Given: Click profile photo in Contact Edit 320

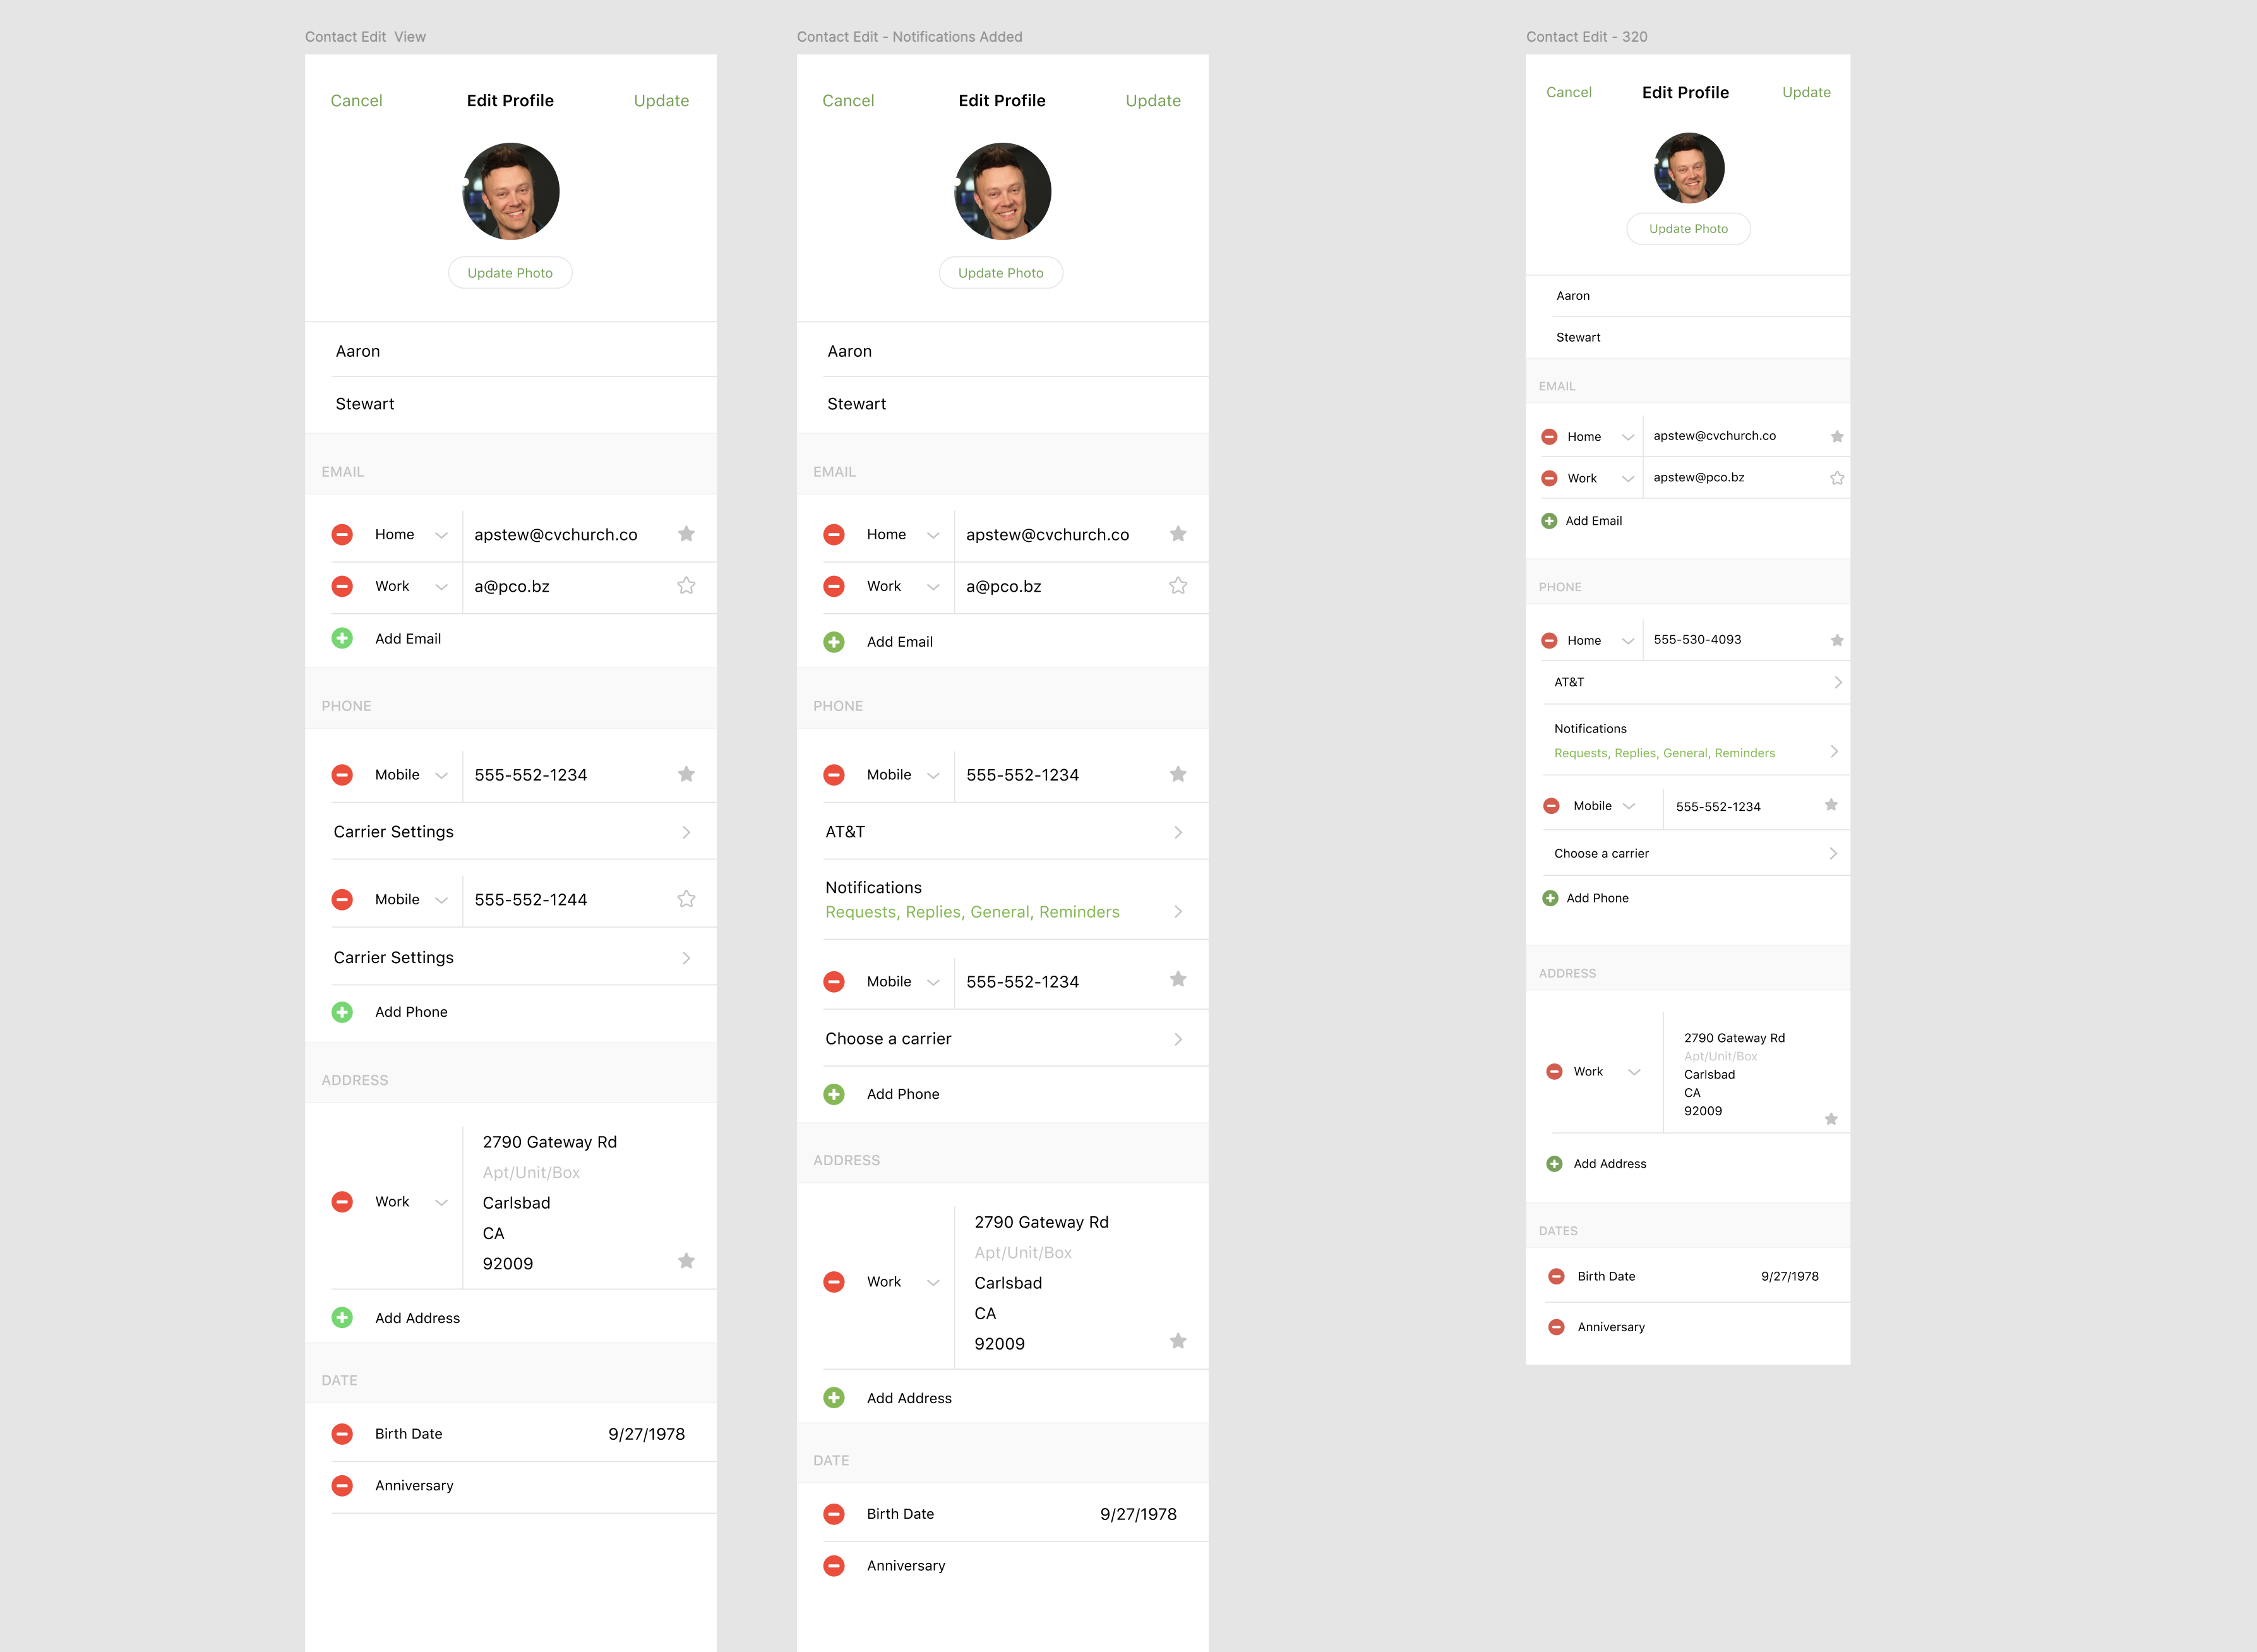Looking at the screenshot, I should pos(1689,168).
